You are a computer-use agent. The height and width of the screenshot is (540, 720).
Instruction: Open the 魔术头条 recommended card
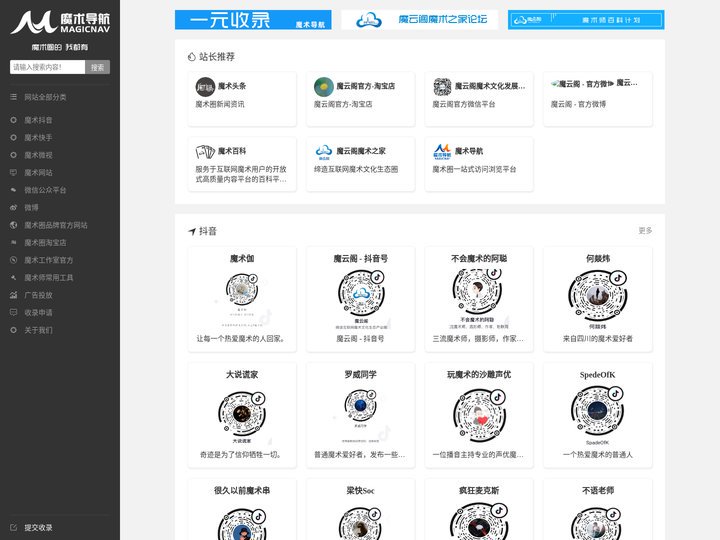coord(242,99)
